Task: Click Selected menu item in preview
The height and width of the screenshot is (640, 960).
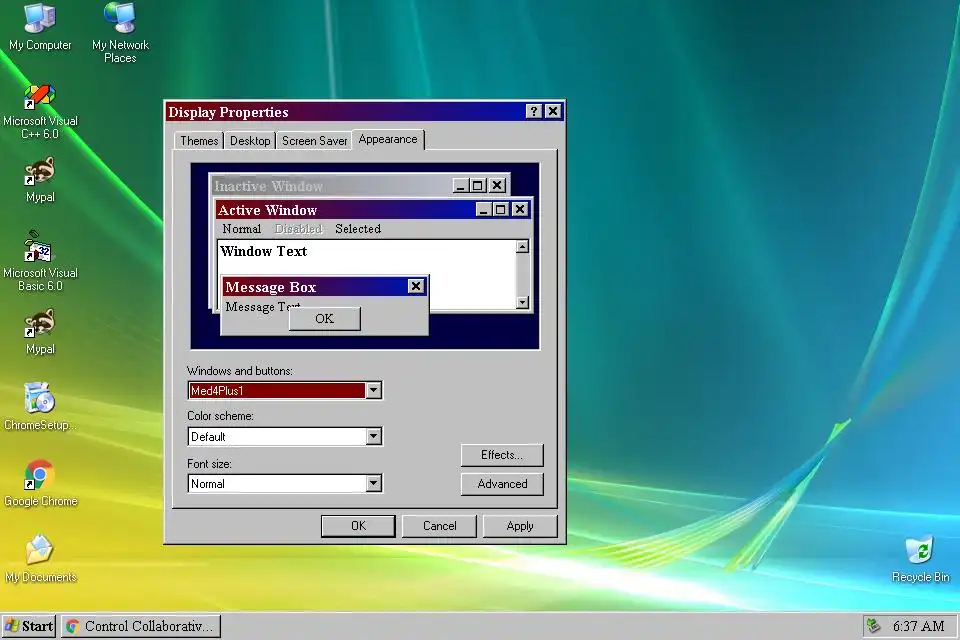Action: pyautogui.click(x=358, y=229)
